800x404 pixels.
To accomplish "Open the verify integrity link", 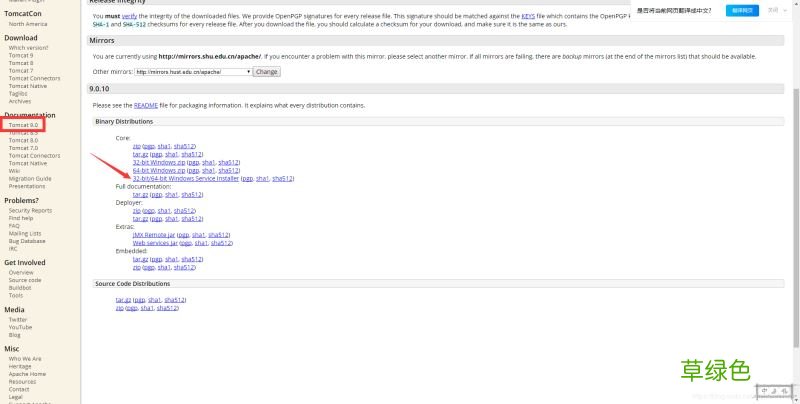I will point(157,18).
